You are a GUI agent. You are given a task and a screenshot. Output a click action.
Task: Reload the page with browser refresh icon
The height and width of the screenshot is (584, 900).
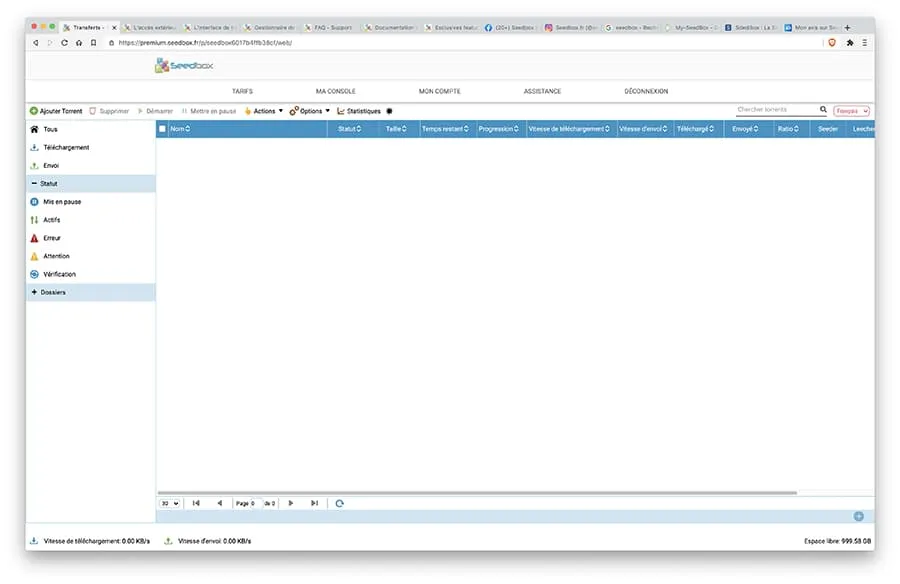pos(64,43)
